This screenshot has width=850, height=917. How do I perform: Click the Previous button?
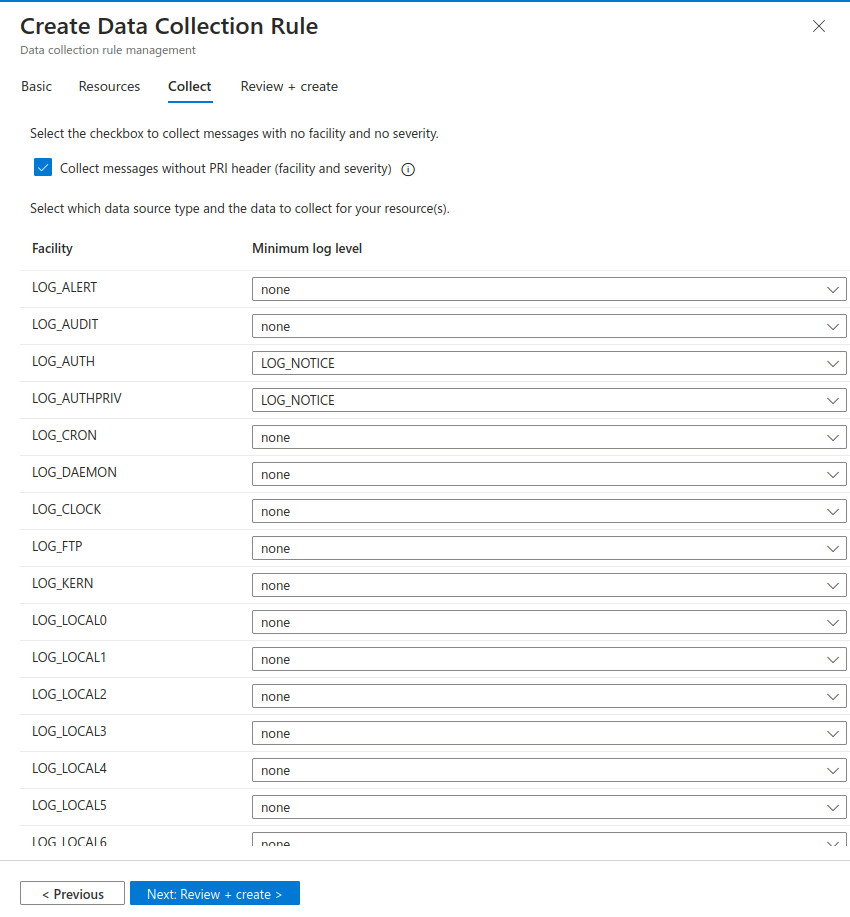[x=72, y=894]
